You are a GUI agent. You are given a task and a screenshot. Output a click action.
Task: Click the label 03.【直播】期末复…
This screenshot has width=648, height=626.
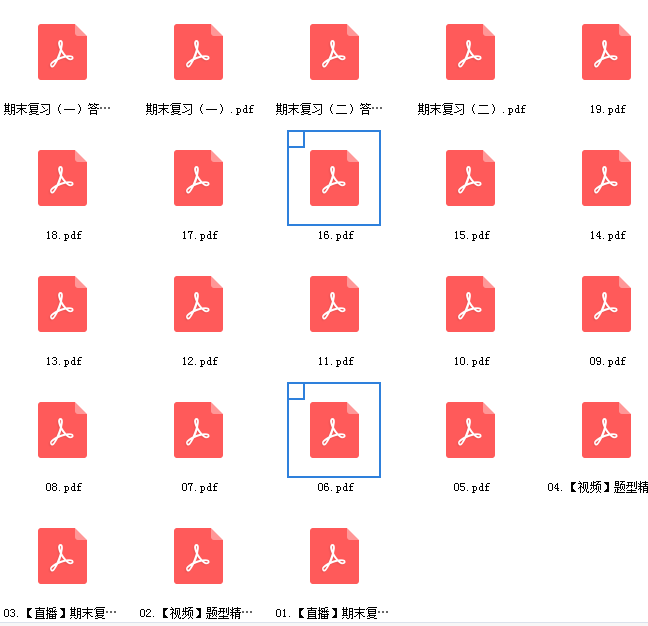tap(60, 613)
